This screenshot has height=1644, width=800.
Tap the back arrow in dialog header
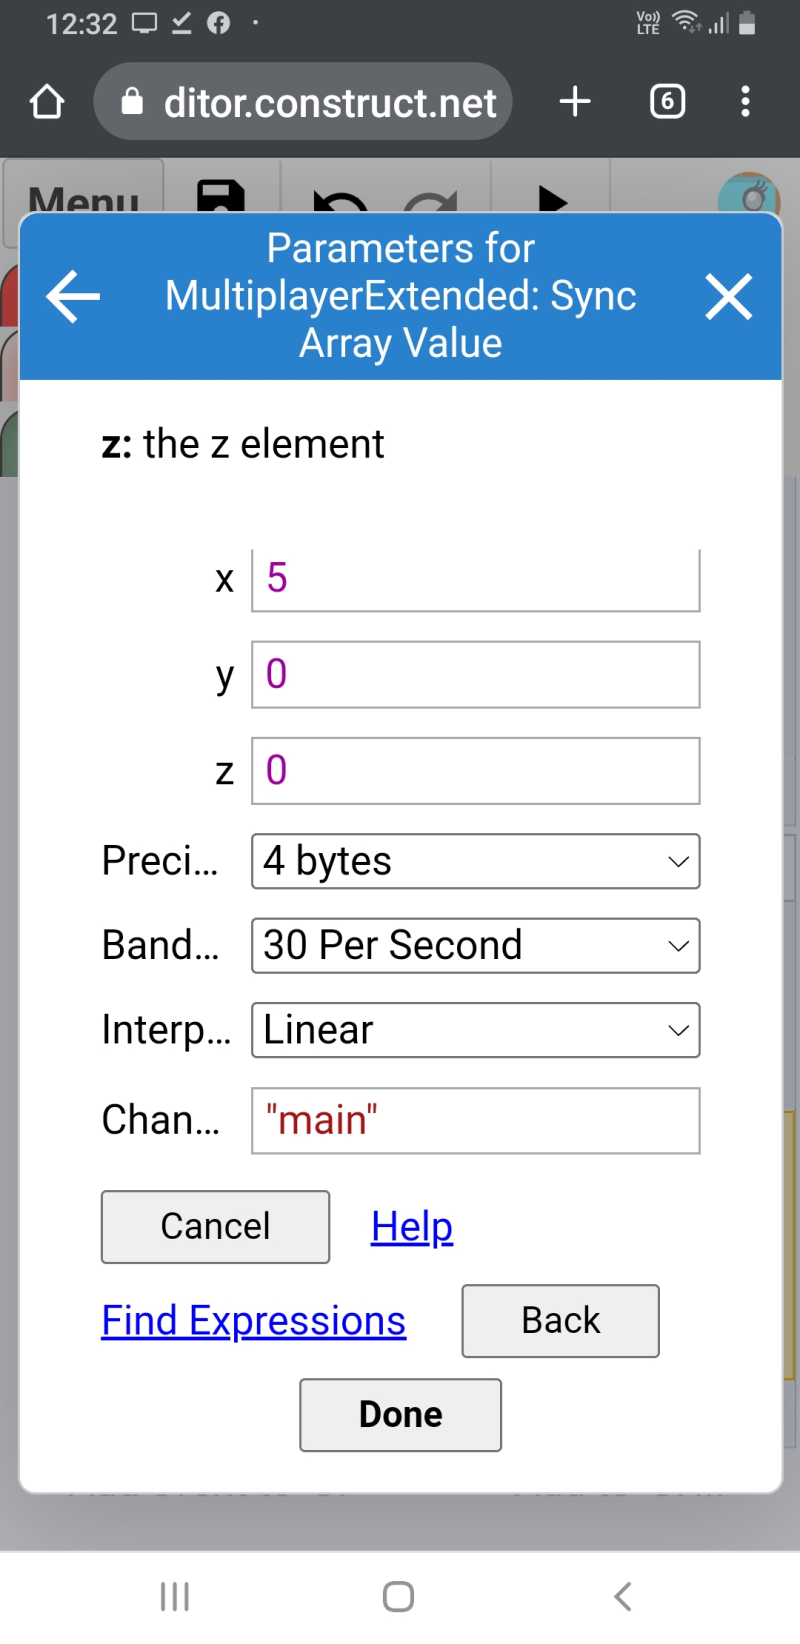73,296
